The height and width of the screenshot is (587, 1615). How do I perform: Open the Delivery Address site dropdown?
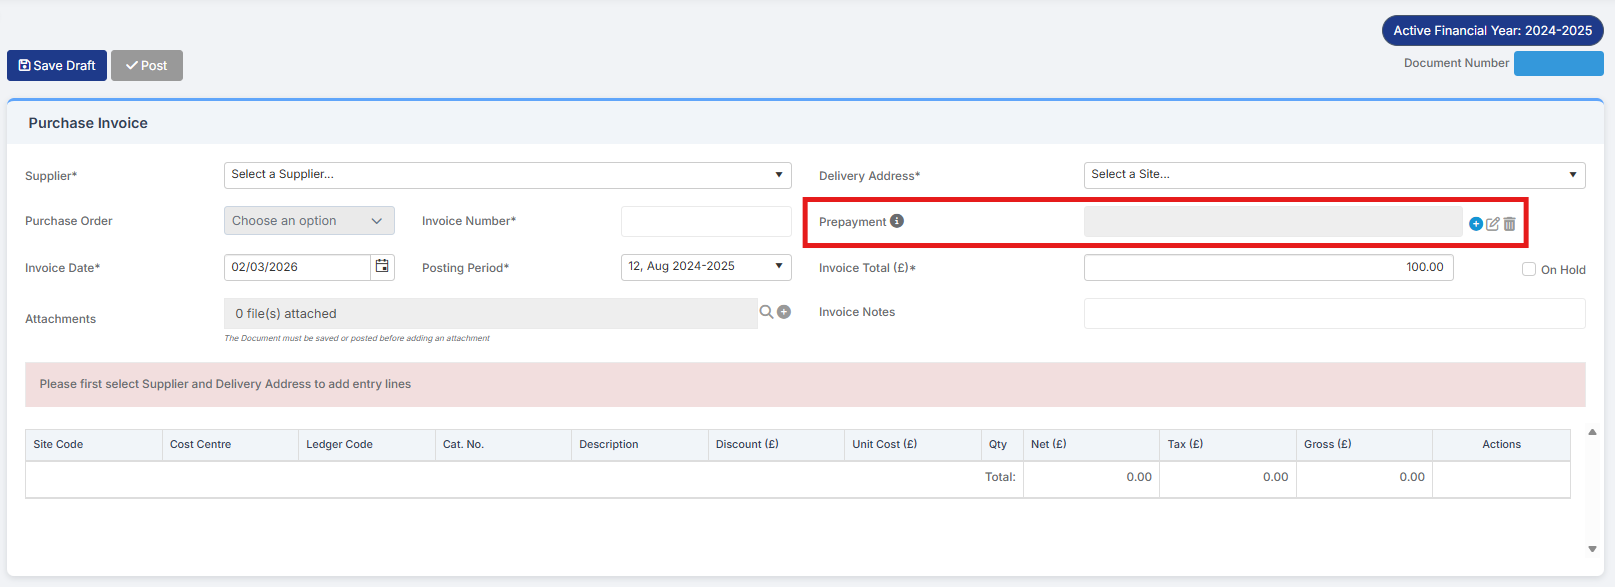[1334, 175]
